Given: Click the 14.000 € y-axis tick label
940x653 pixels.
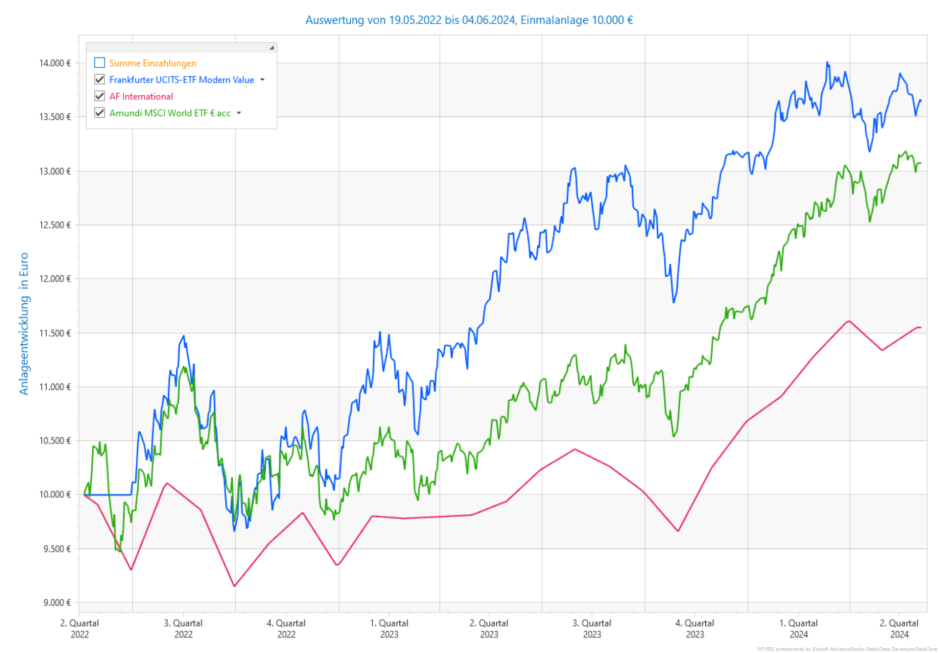Looking at the screenshot, I should [53, 63].
